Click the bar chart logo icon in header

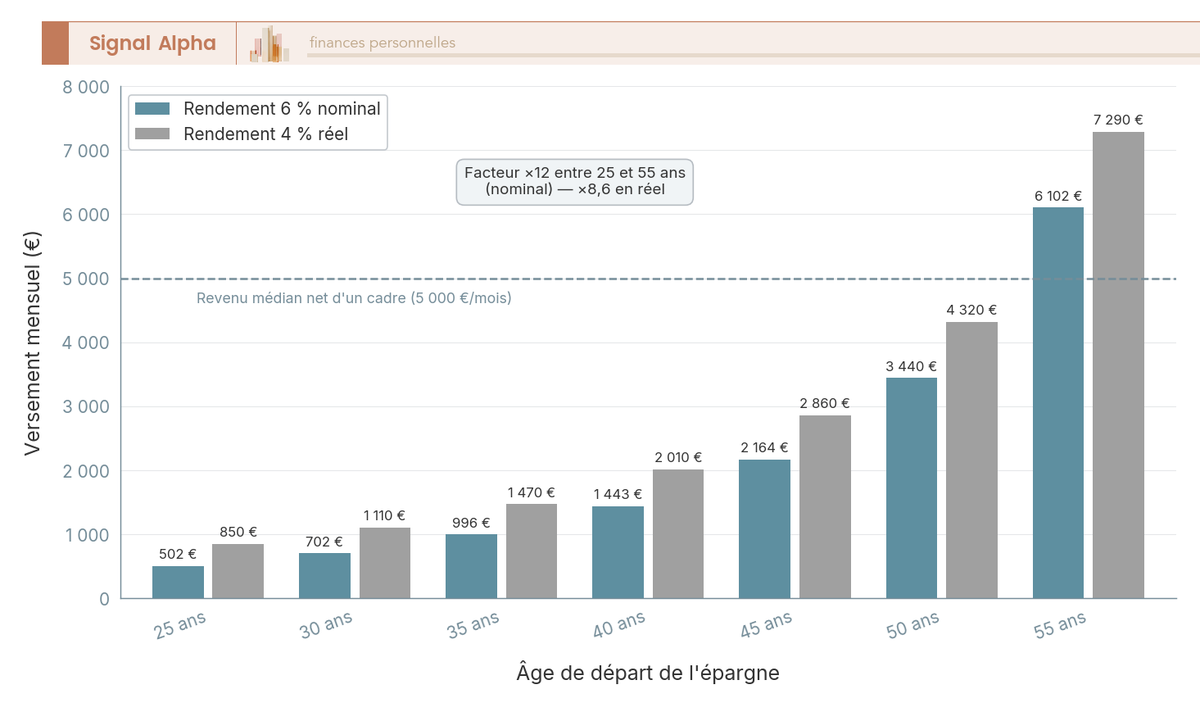coord(270,44)
